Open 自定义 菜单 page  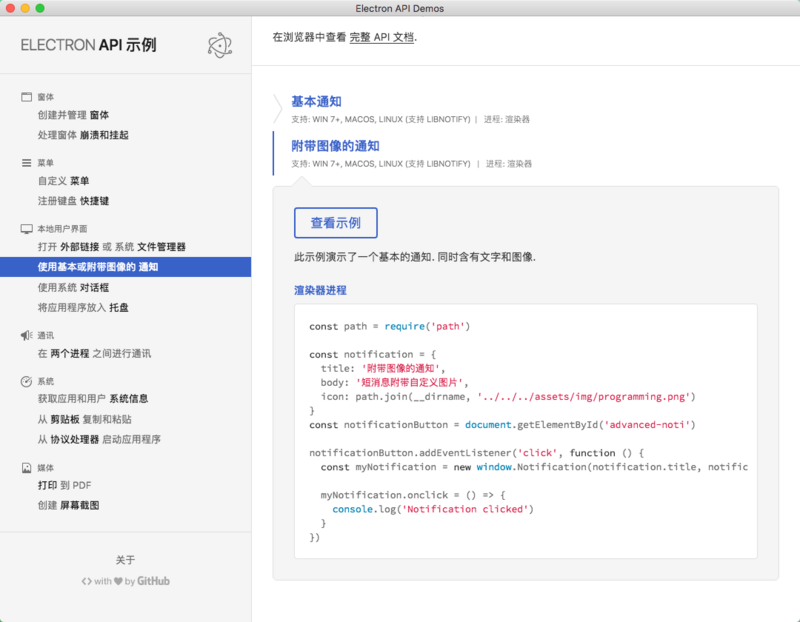click(63, 181)
